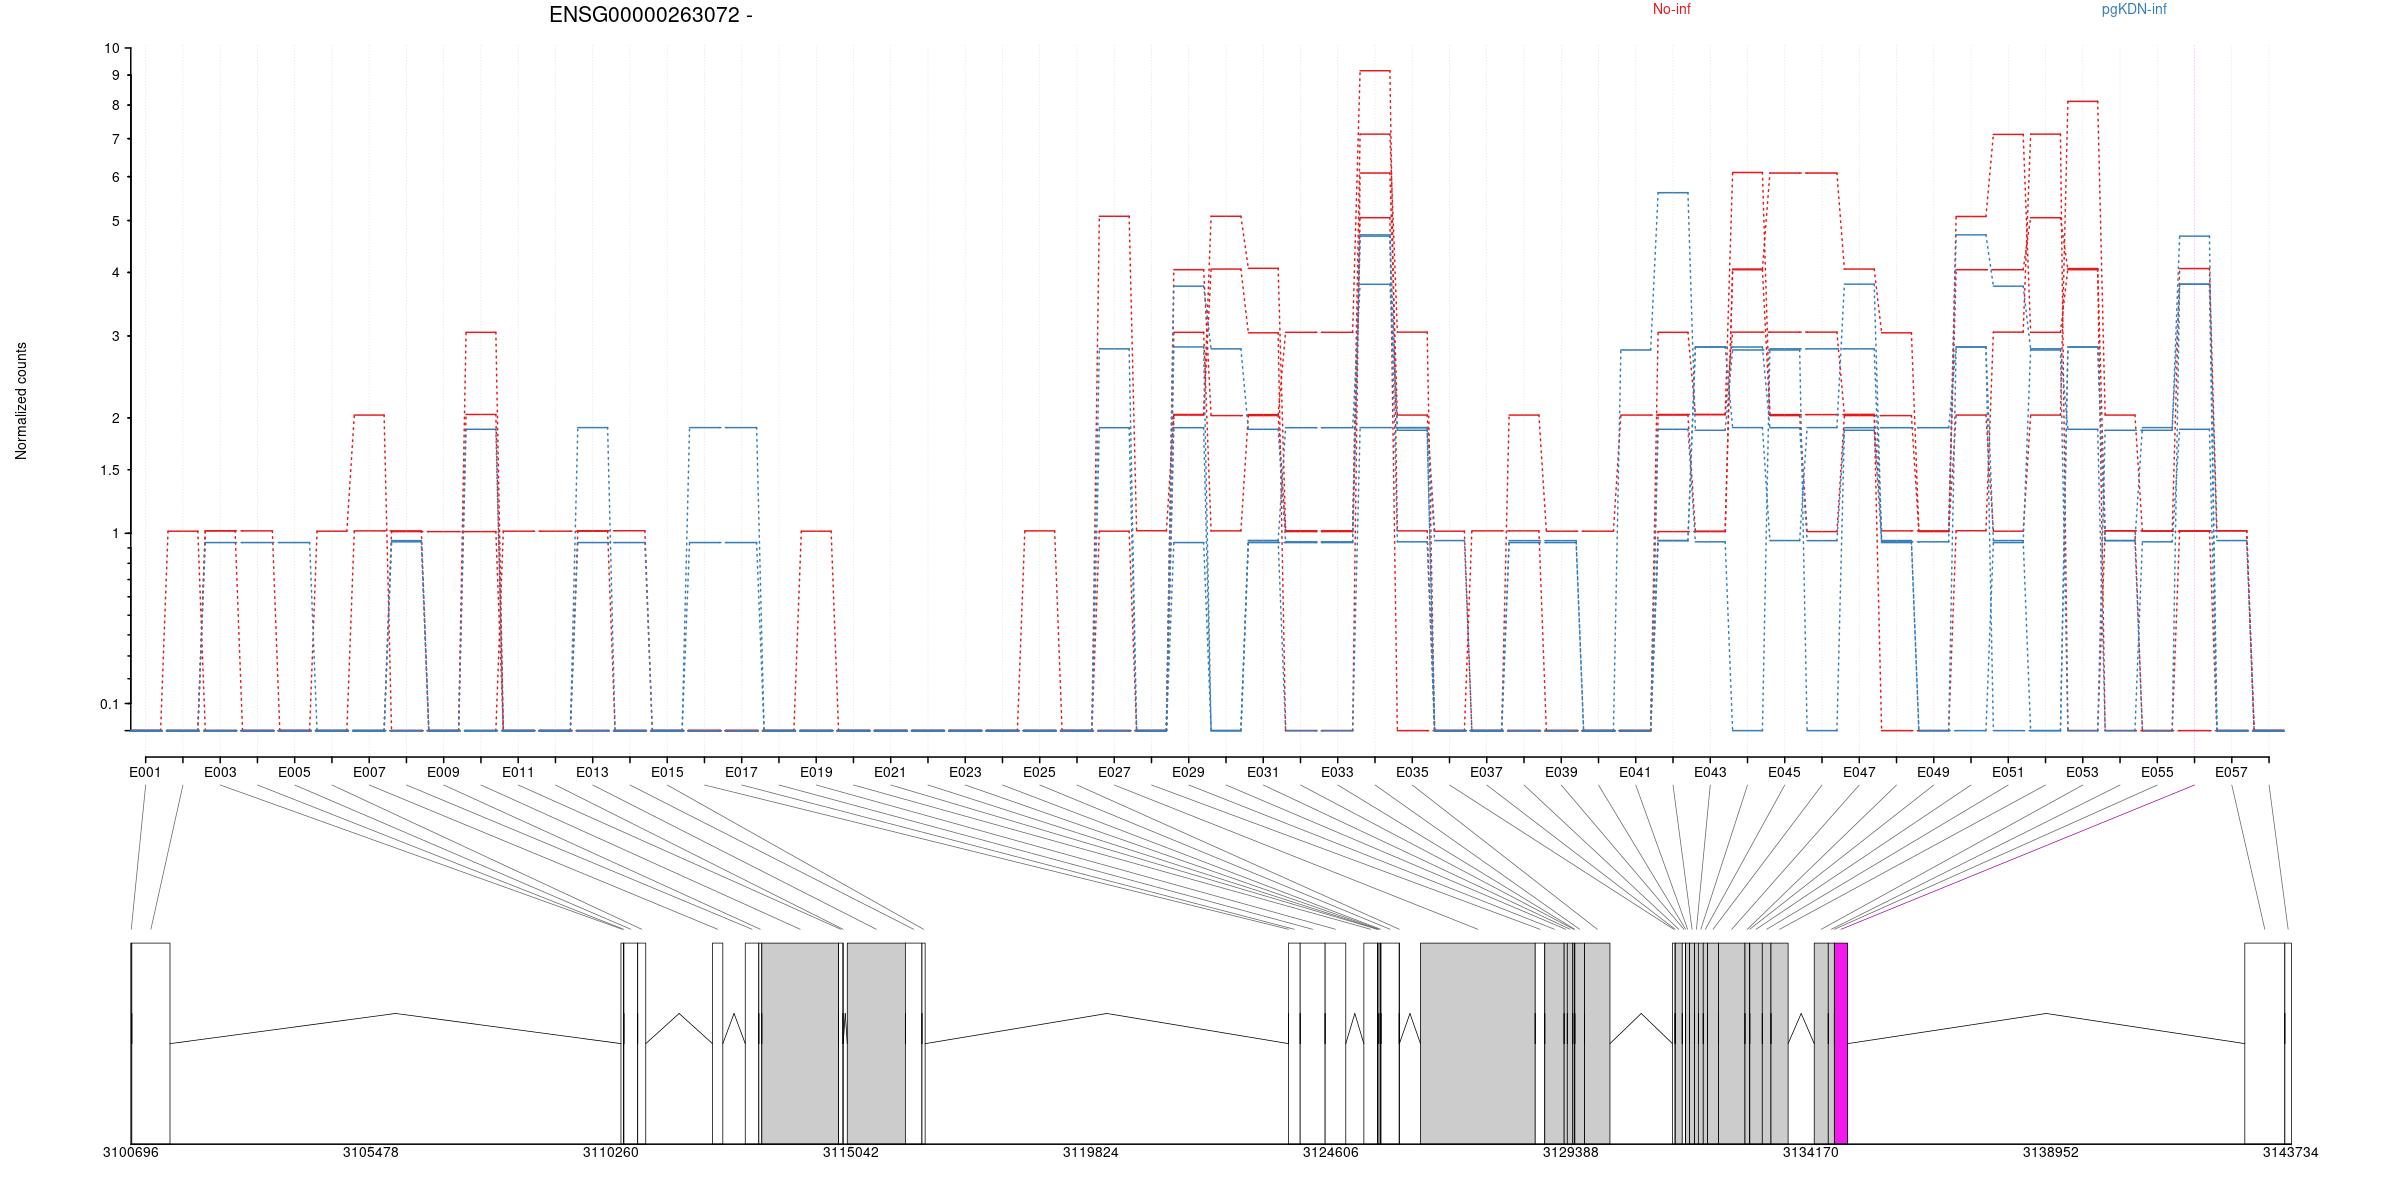Click the exon label E031
Image resolution: width=2400 pixels, height=1200 pixels.
pyautogui.click(x=1263, y=772)
